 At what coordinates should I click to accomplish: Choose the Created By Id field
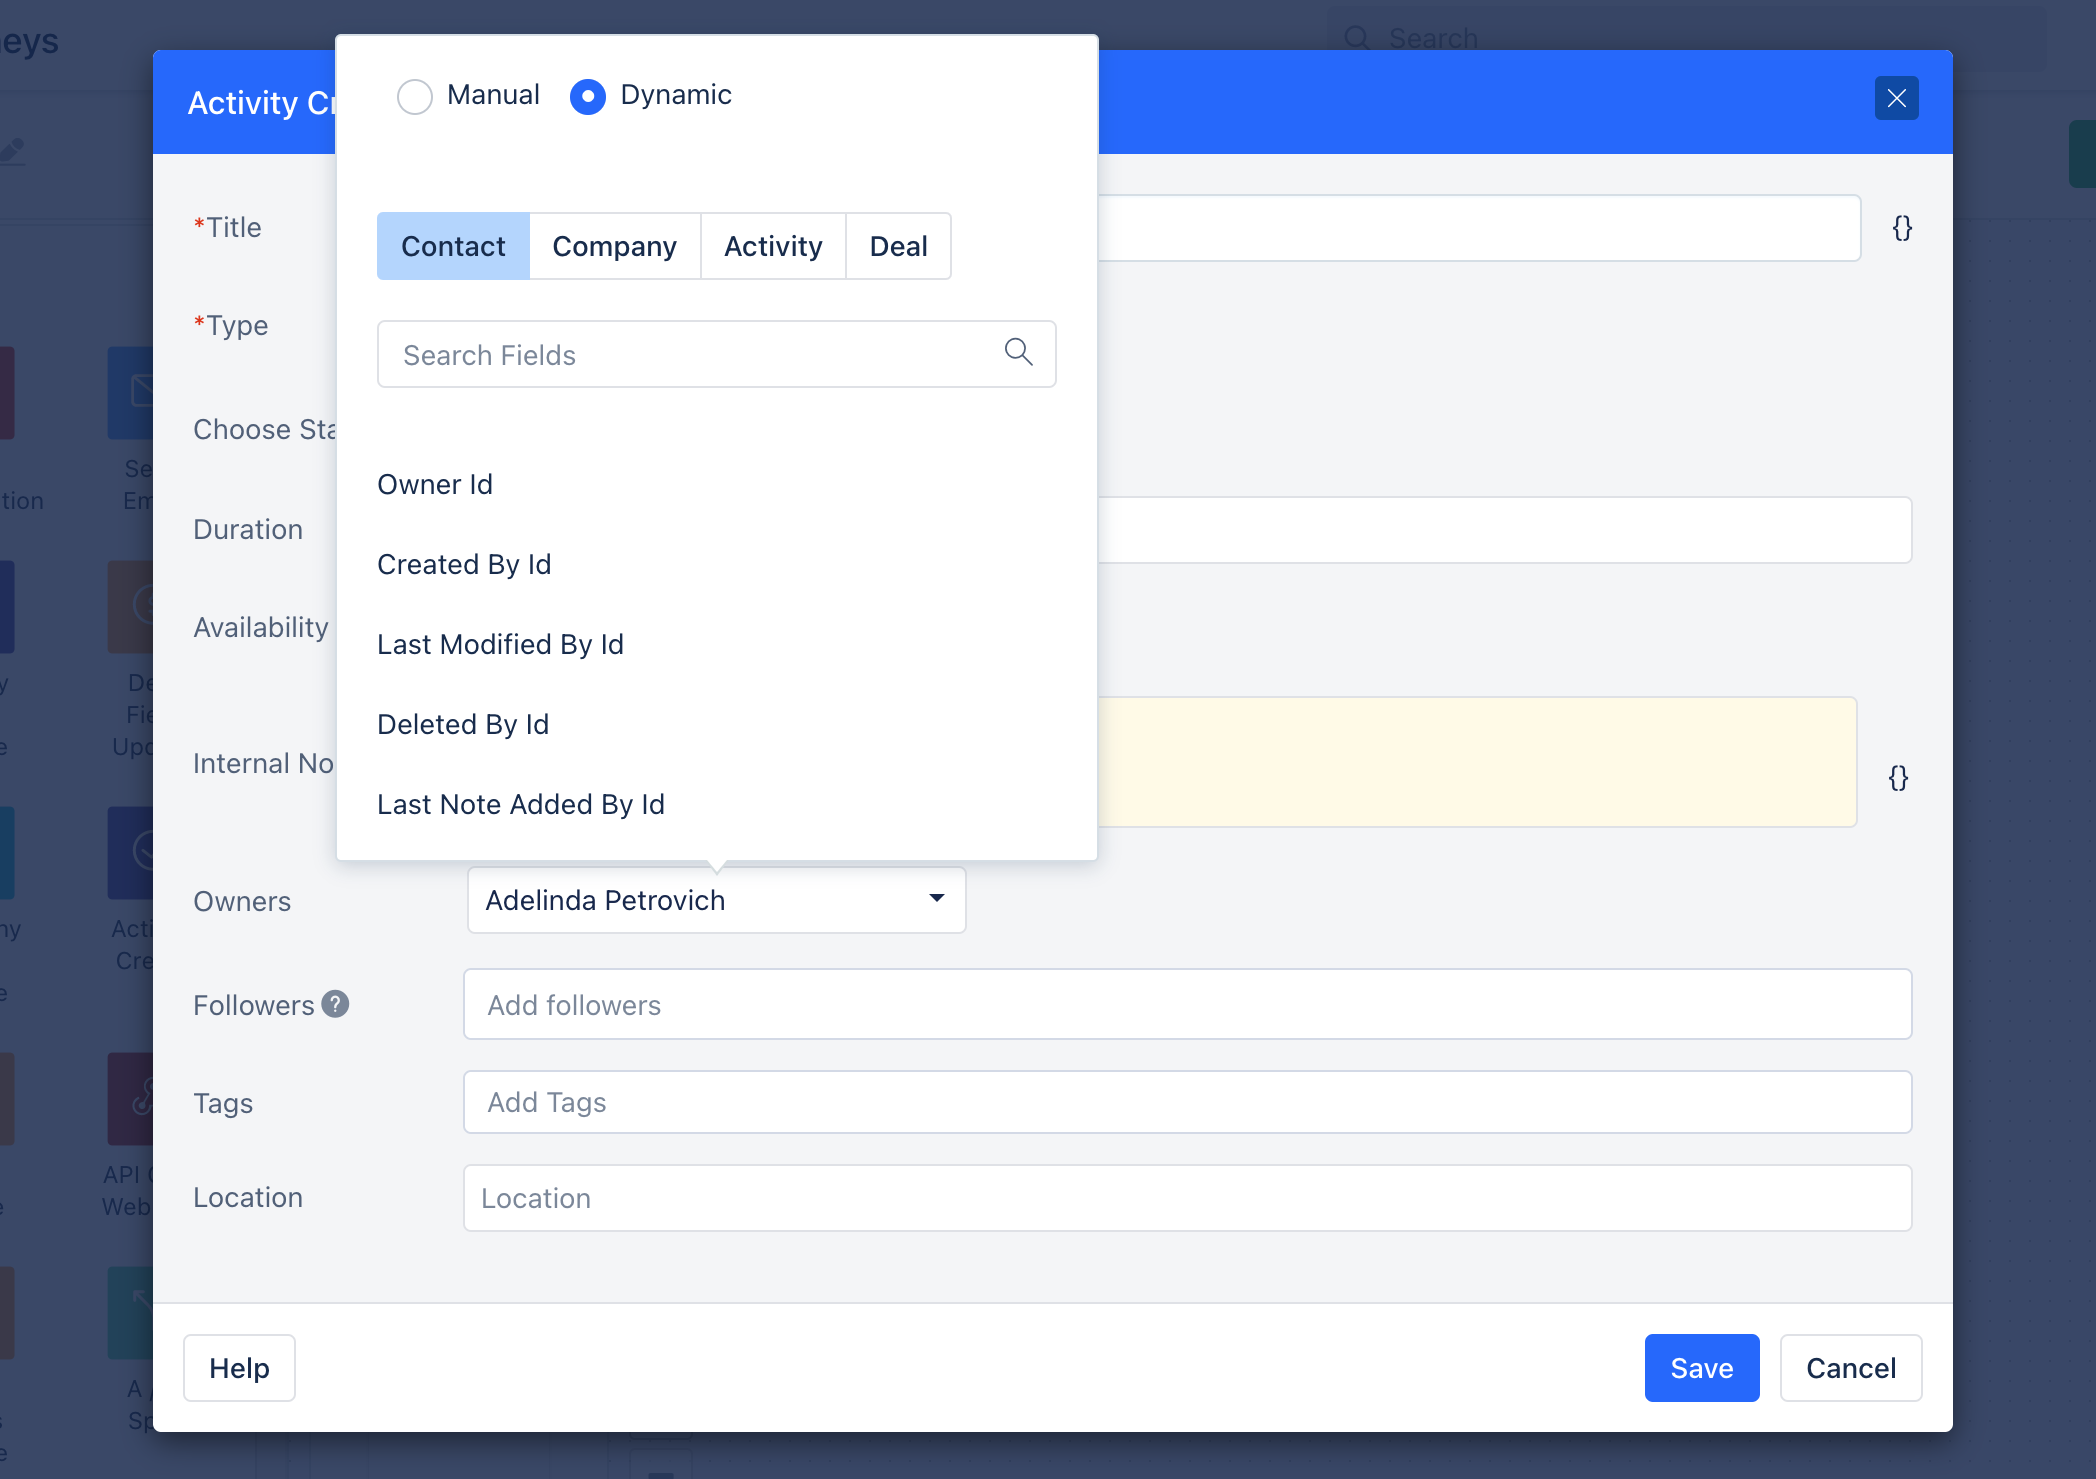464,564
